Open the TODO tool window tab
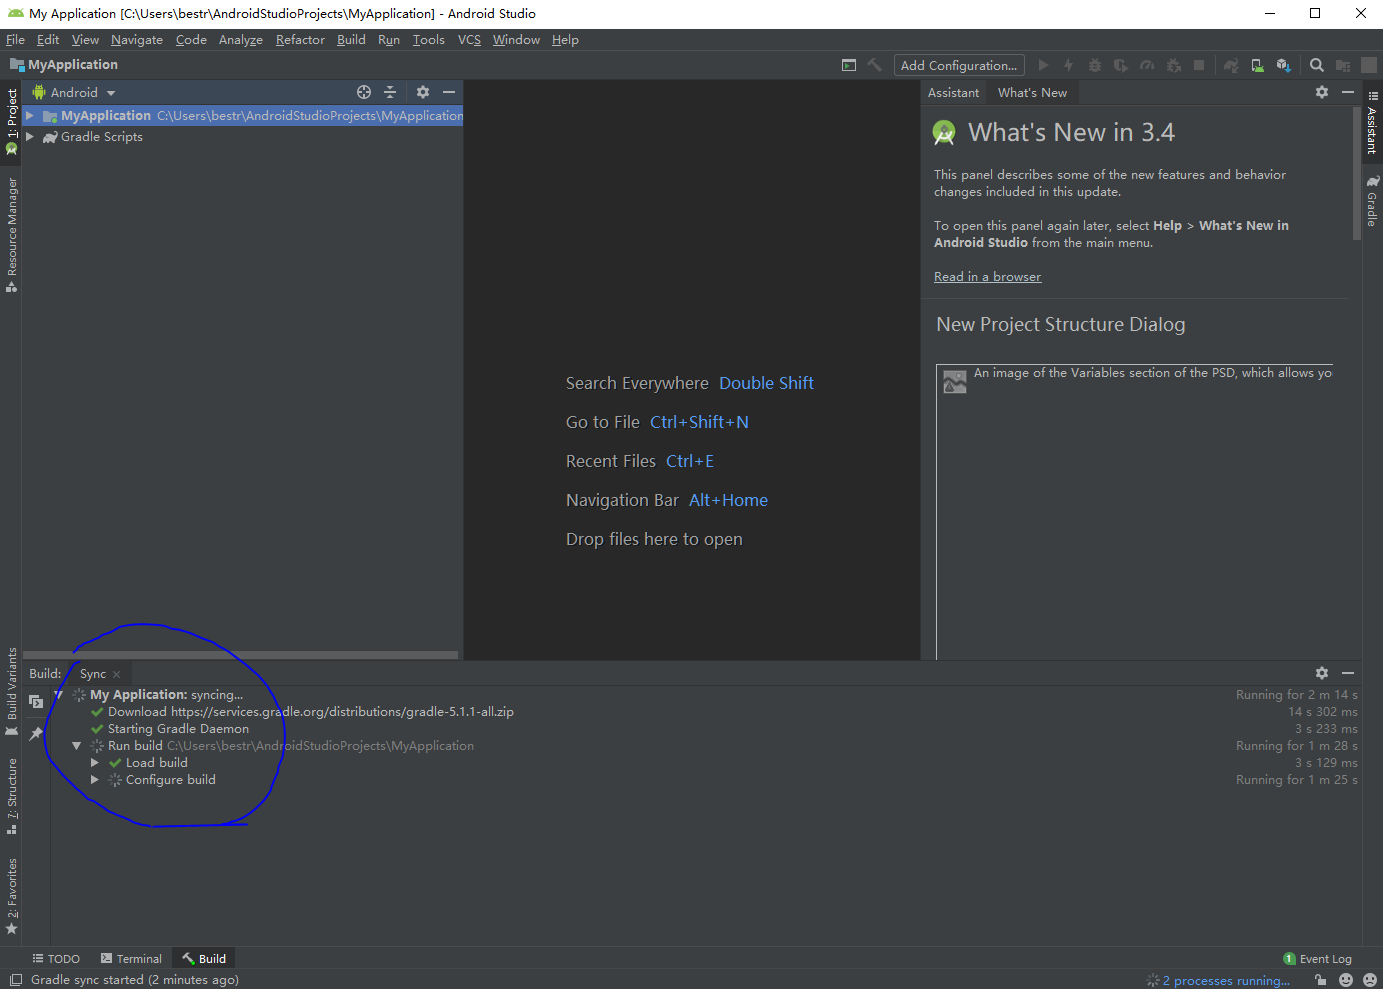This screenshot has width=1383, height=989. click(56, 958)
